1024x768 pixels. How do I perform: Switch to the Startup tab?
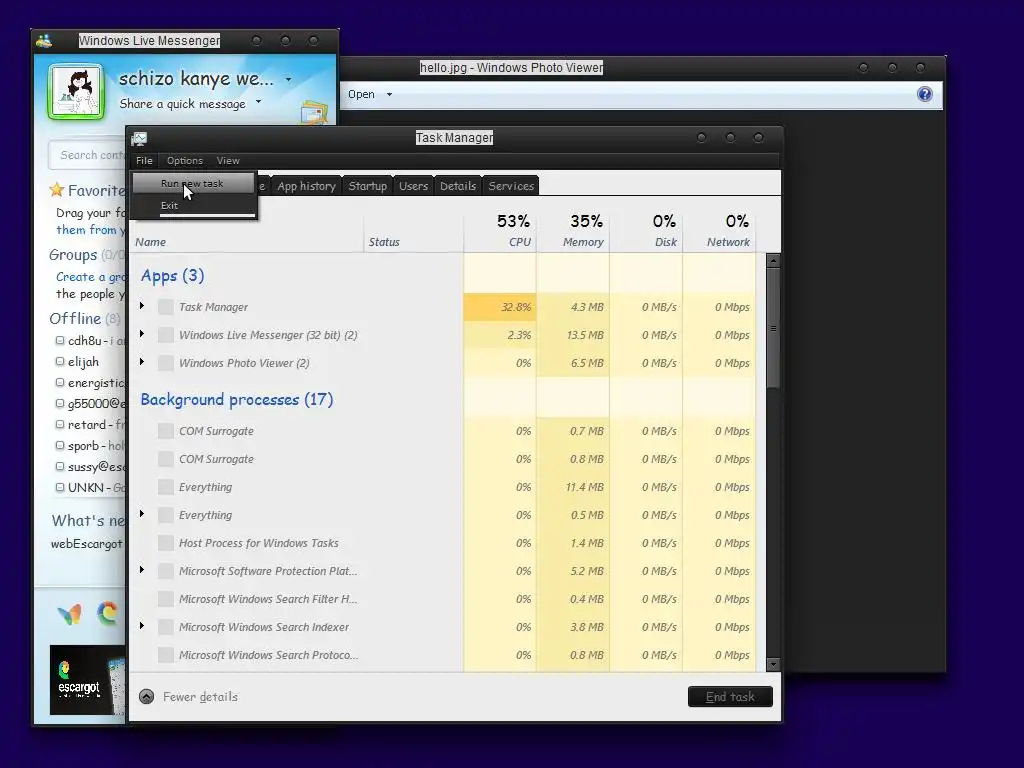coord(368,186)
